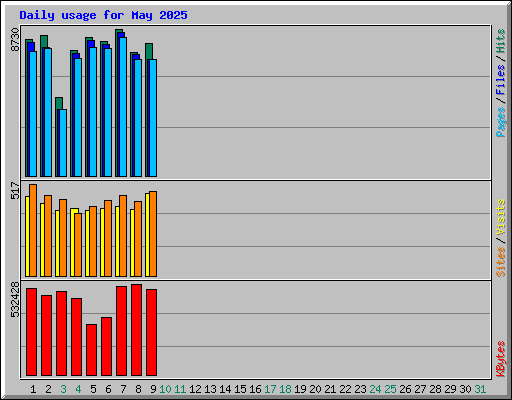Click green day label 18
The width and height of the screenshot is (512, 400).
(285, 389)
